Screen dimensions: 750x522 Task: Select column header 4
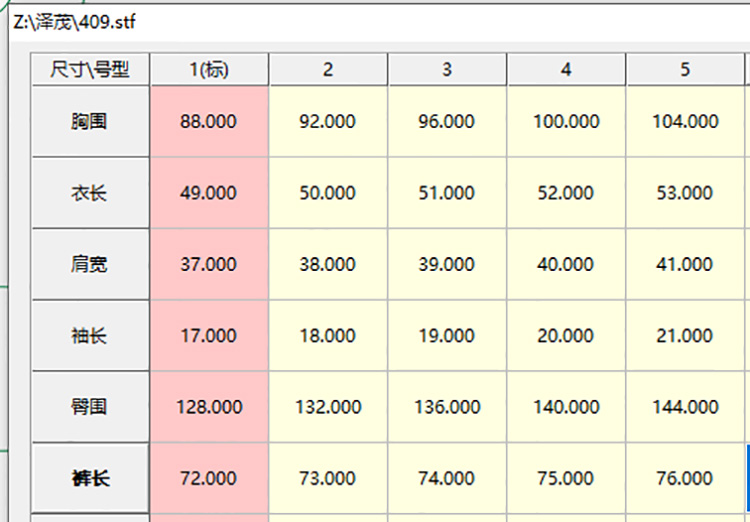[566, 69]
